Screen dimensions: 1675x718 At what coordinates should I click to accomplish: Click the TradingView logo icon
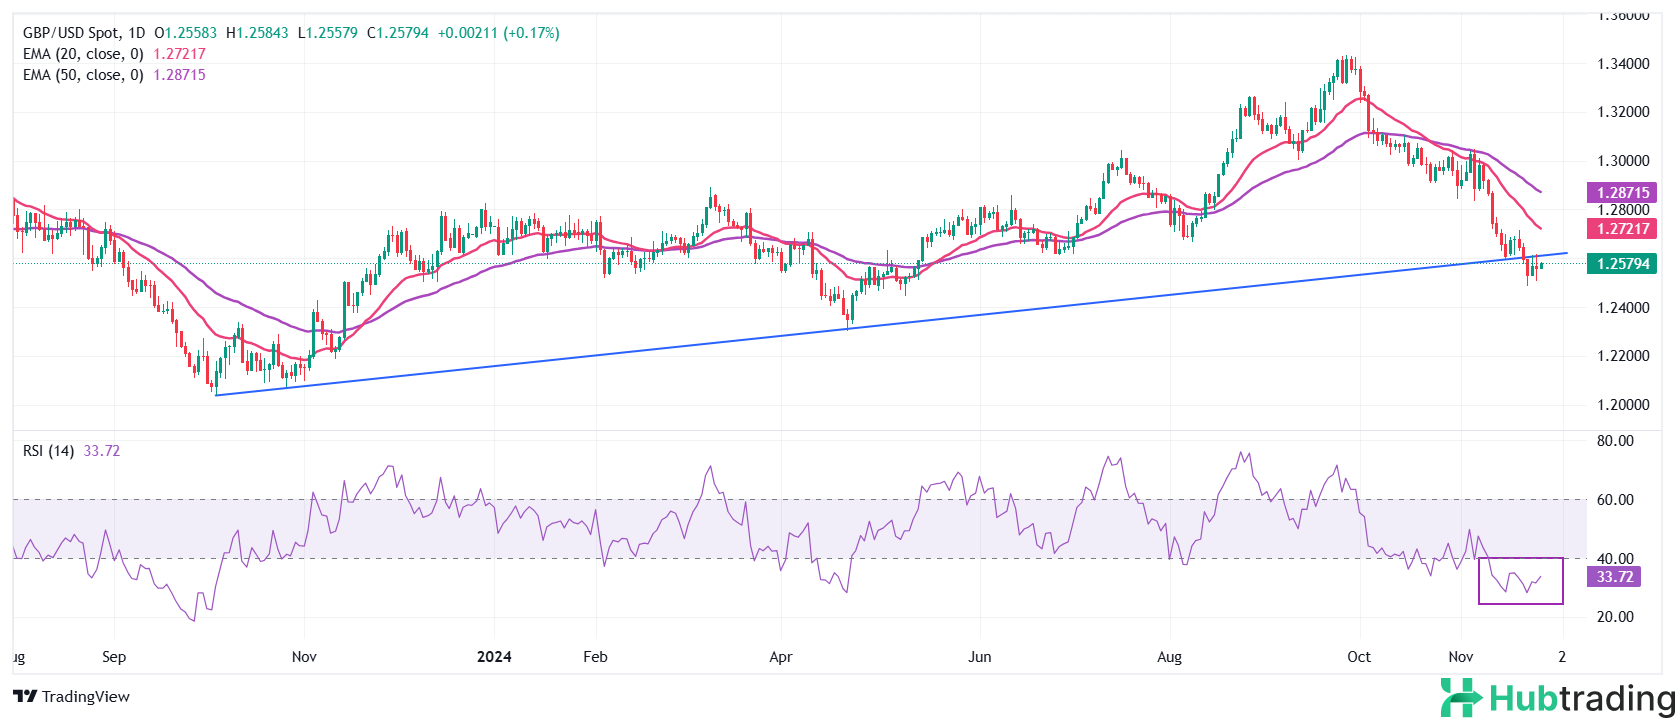click(x=25, y=697)
